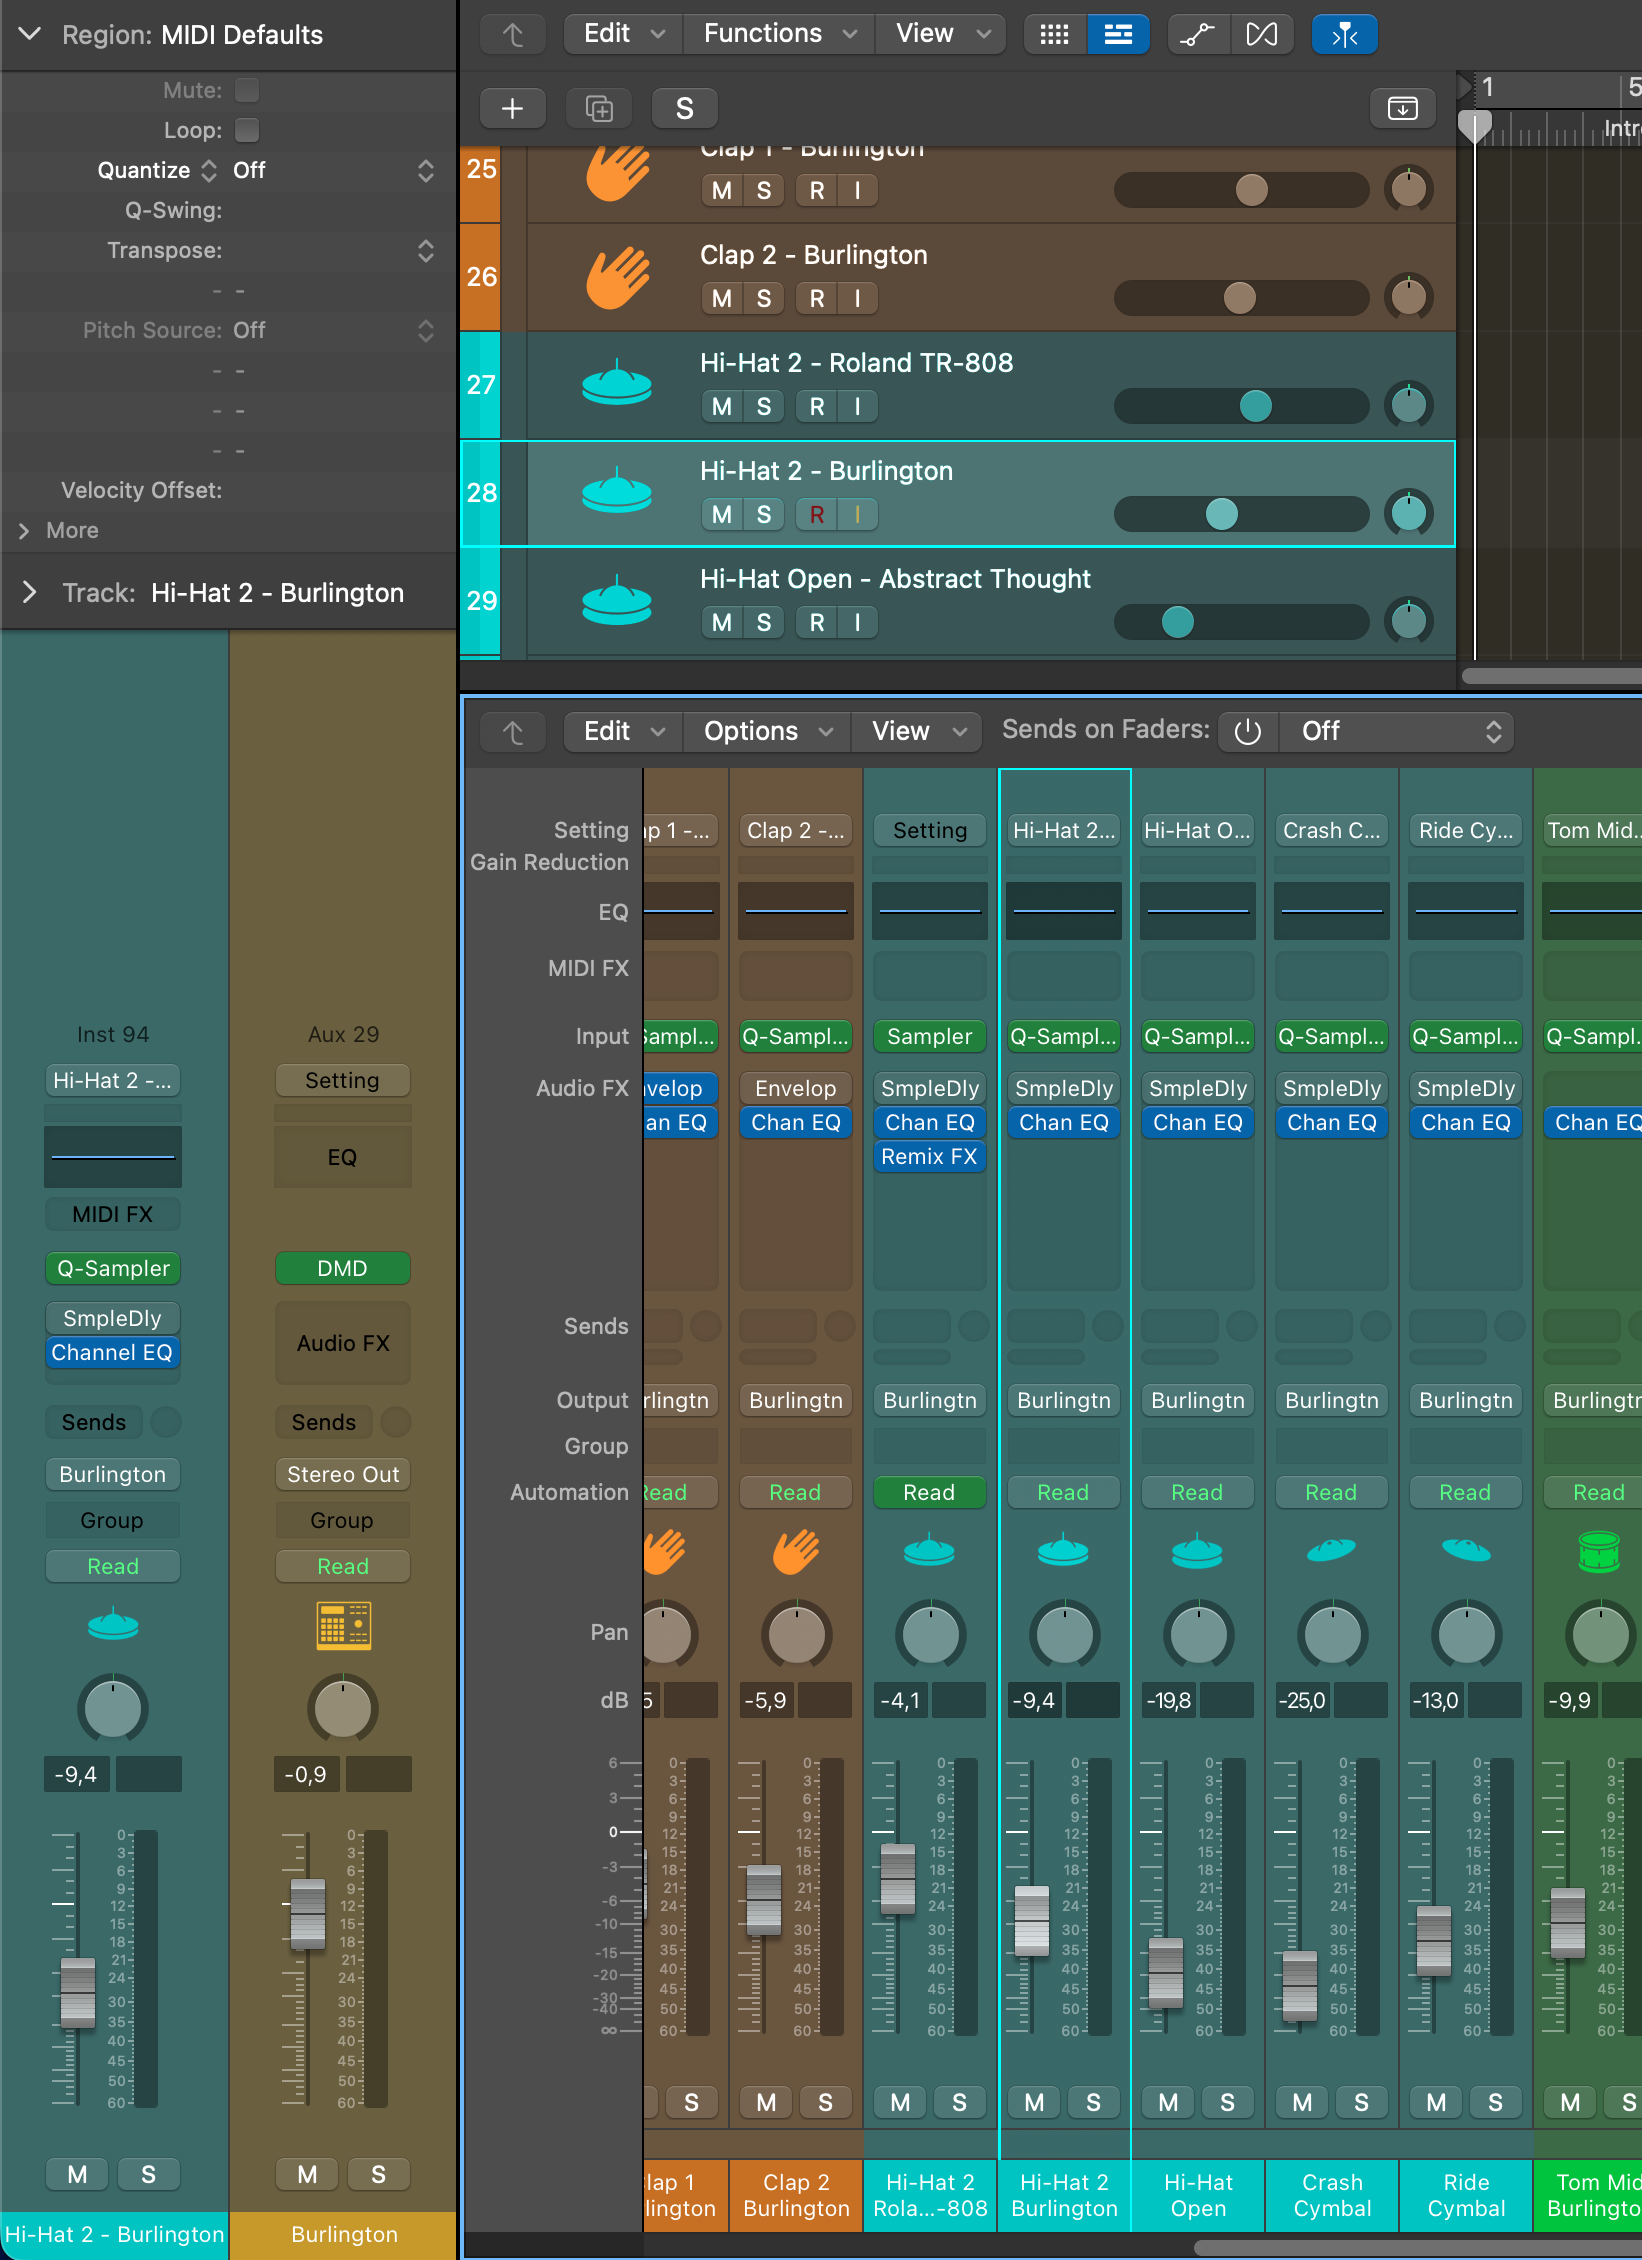The height and width of the screenshot is (2260, 1642).
Task: Click the hi-hat icon on Hi-Hat 2 Roland TR-808 track
Action: [x=617, y=384]
